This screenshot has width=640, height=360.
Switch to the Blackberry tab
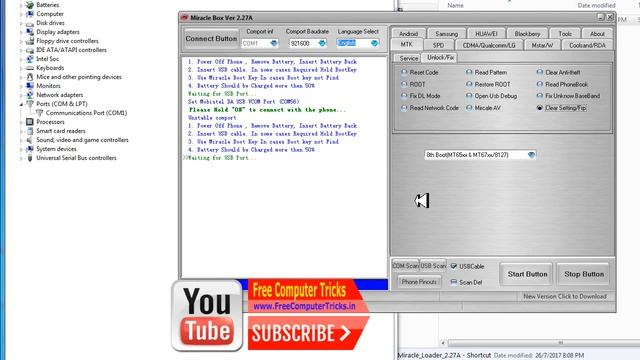(527, 34)
